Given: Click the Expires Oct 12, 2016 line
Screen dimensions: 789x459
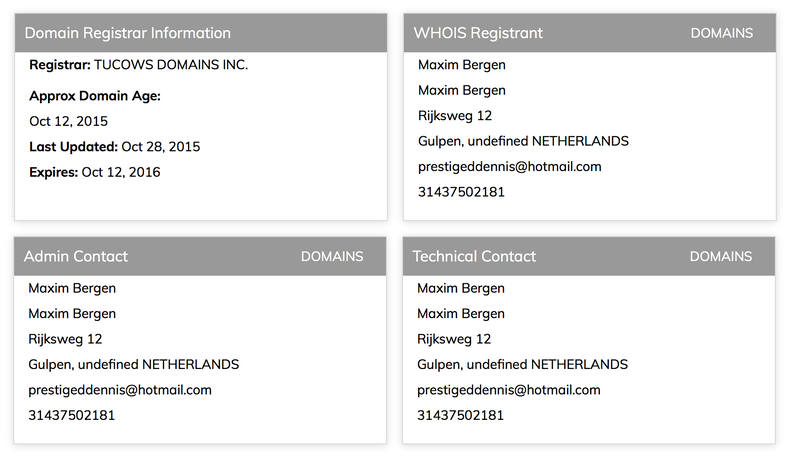Looking at the screenshot, I should [95, 173].
